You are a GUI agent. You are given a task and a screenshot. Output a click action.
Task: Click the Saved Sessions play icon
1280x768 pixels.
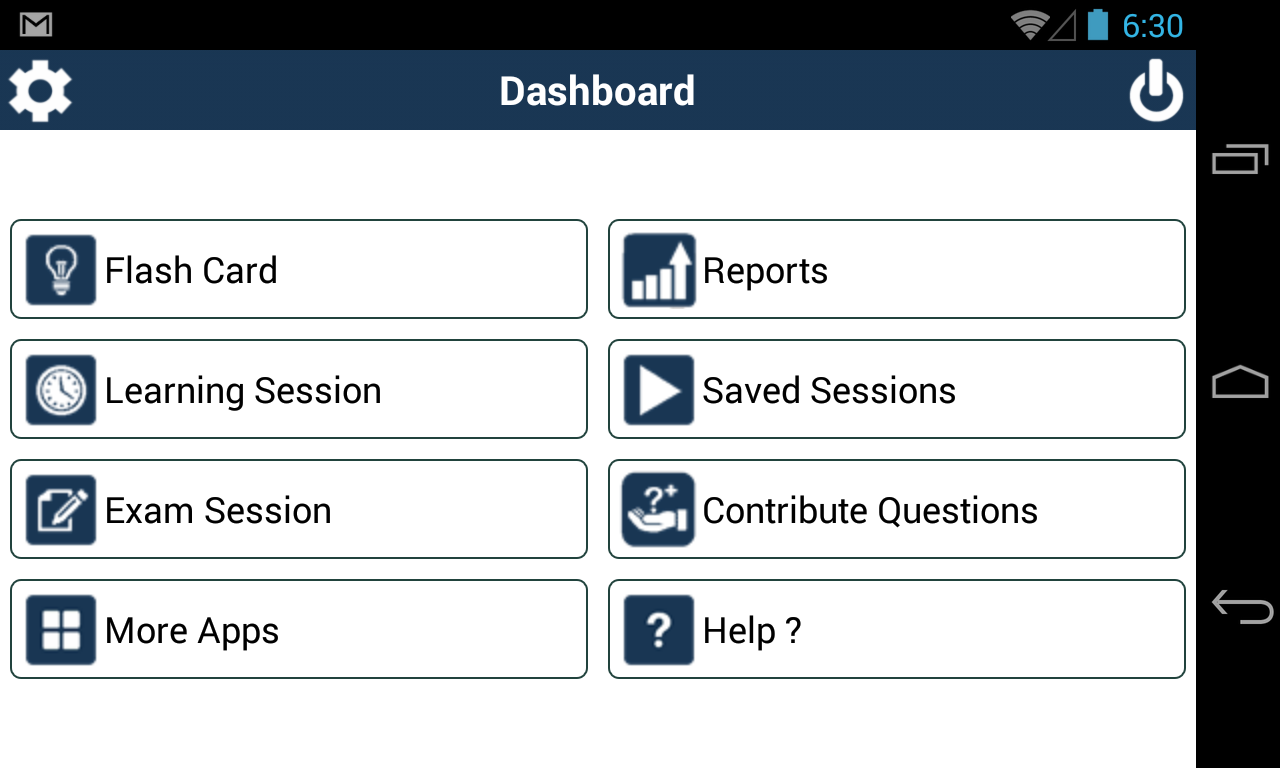[x=659, y=390]
